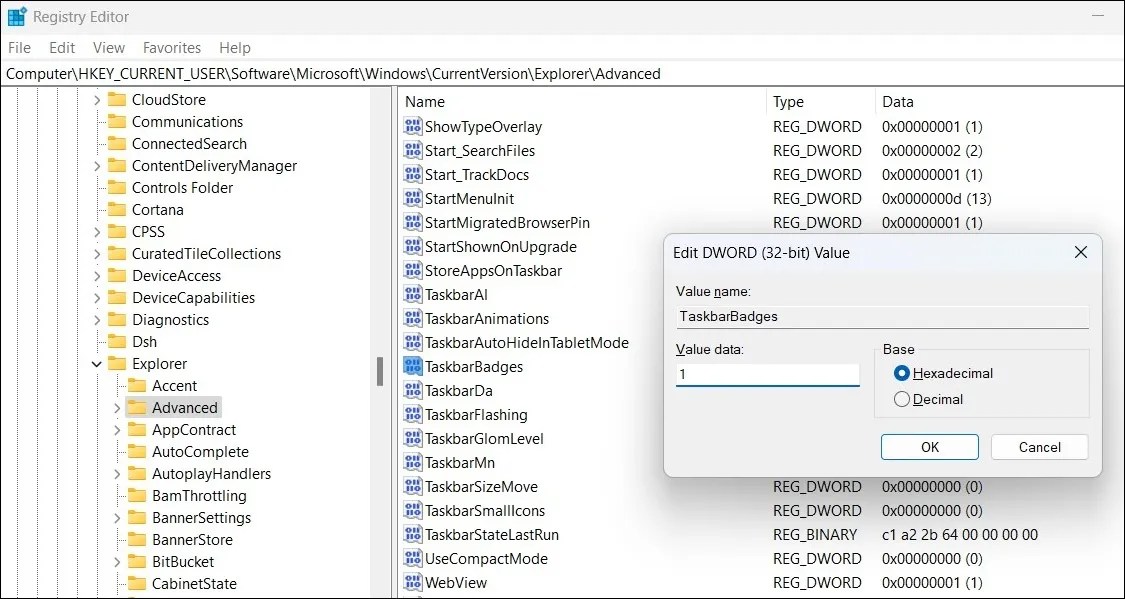Expand the CloudStore key
Image resolution: width=1125 pixels, height=599 pixels.
pos(97,100)
